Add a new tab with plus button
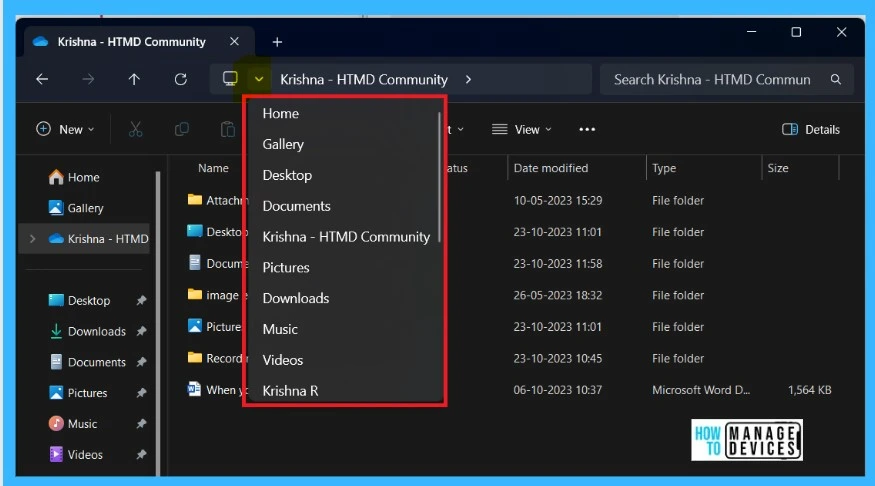 pyautogui.click(x=277, y=42)
